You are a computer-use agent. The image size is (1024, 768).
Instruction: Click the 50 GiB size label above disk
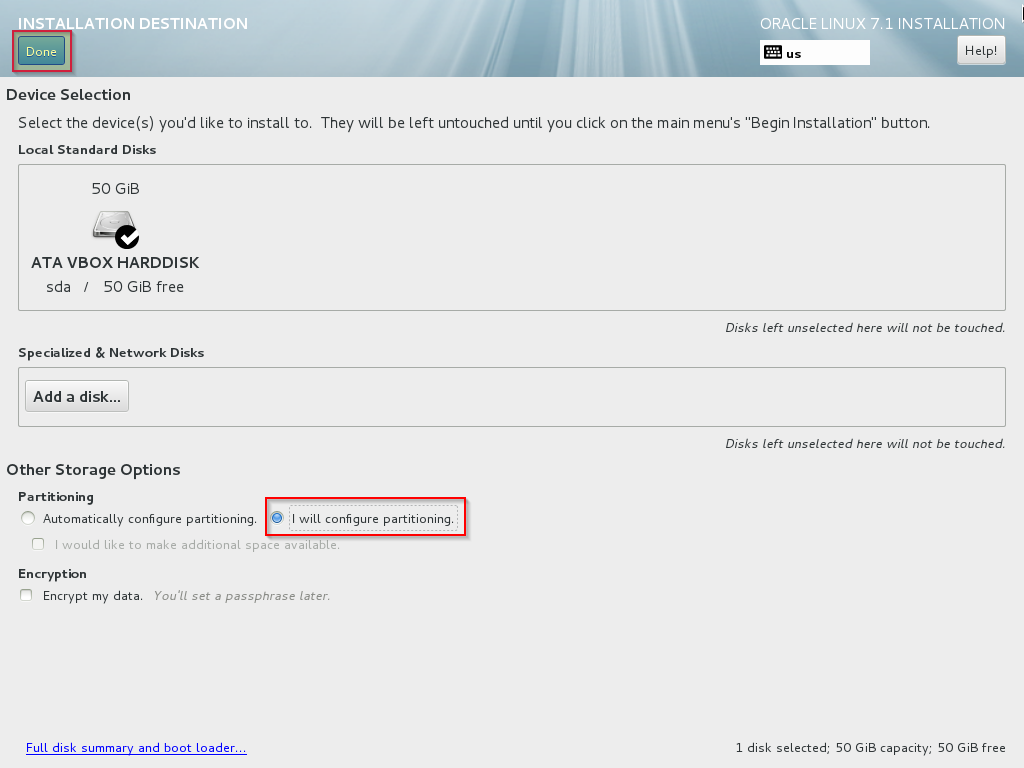[116, 189]
